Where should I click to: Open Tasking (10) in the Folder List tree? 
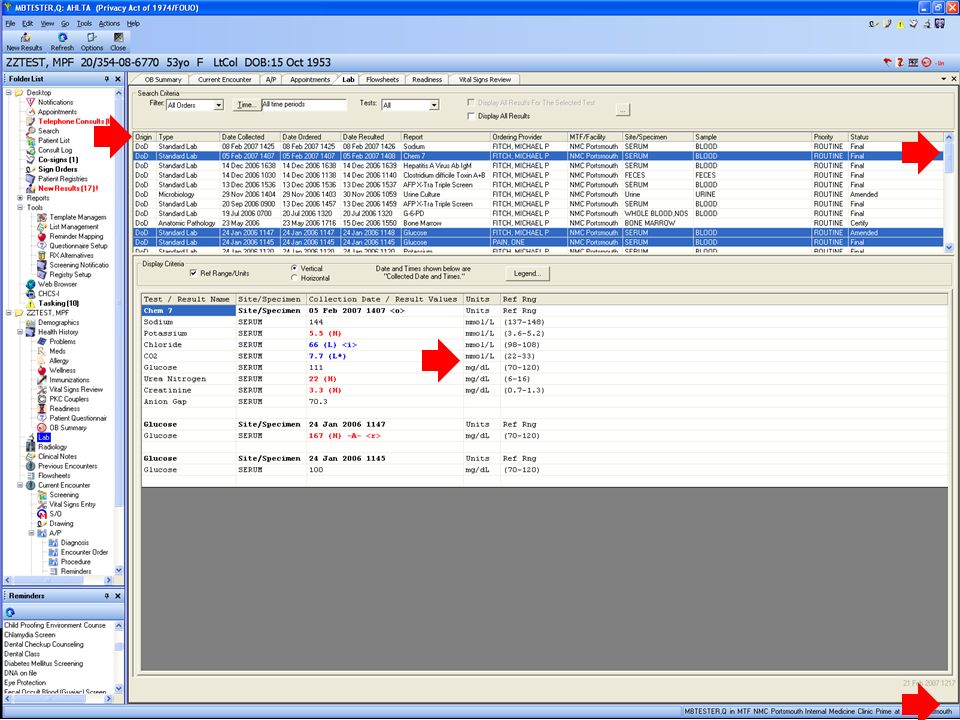coord(59,303)
